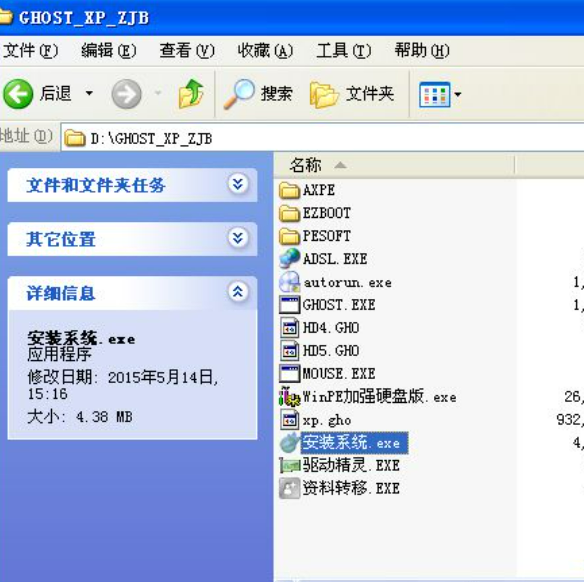
Task: Click the grey Forward arrow icon
Action: (126, 94)
